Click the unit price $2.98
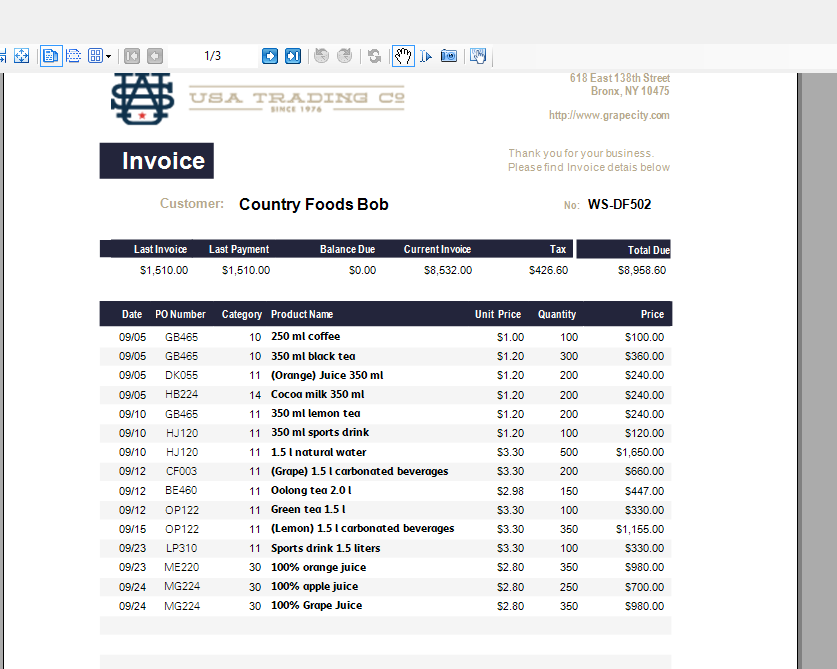The width and height of the screenshot is (837, 669). click(510, 491)
